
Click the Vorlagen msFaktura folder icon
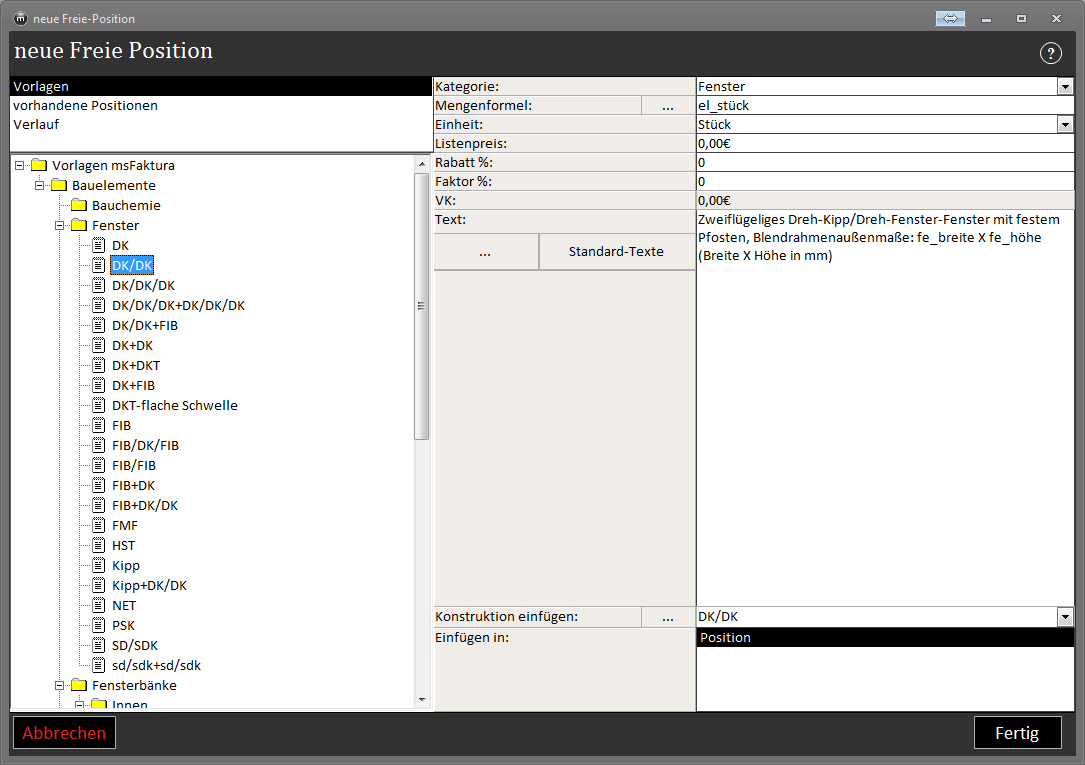[39, 165]
